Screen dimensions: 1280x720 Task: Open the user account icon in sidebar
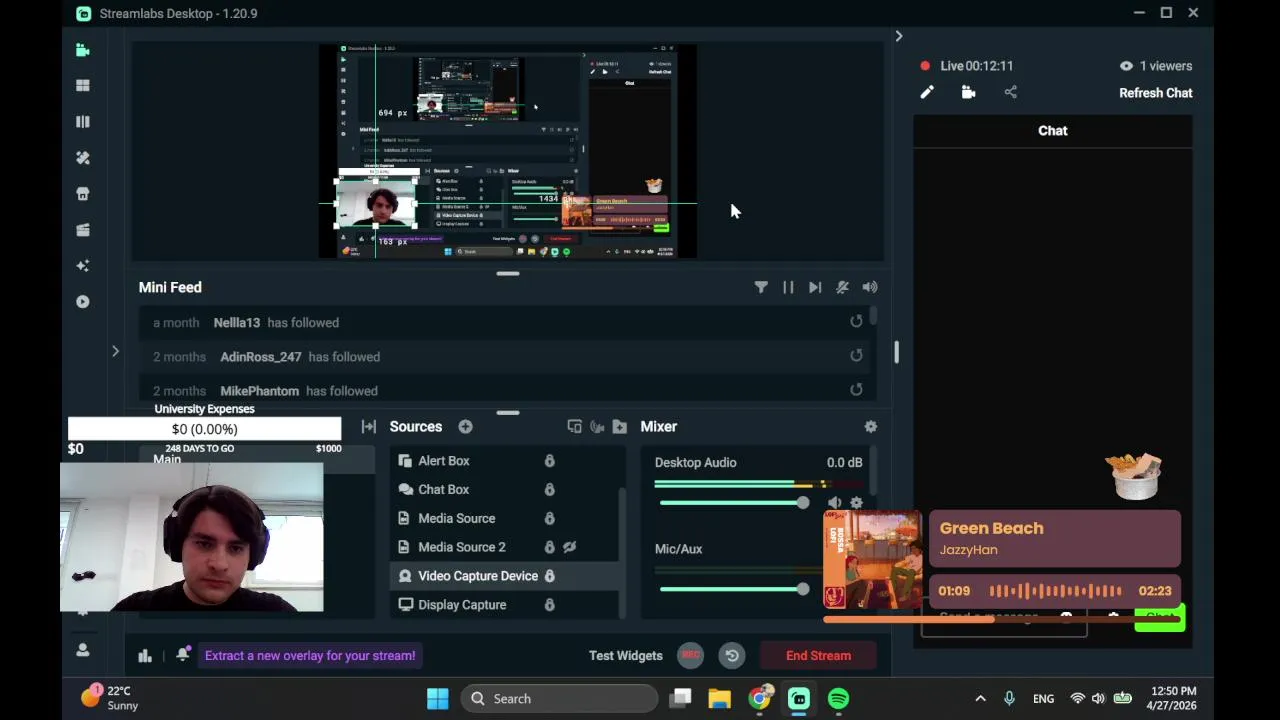82,650
